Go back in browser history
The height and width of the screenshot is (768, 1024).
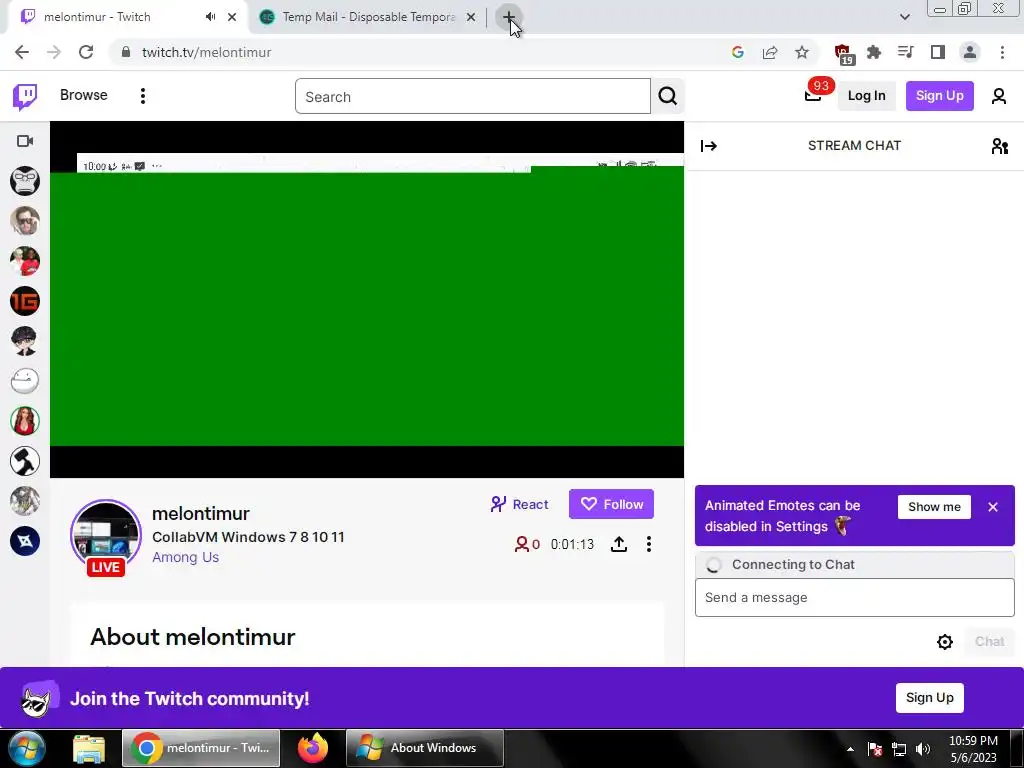coord(22,52)
